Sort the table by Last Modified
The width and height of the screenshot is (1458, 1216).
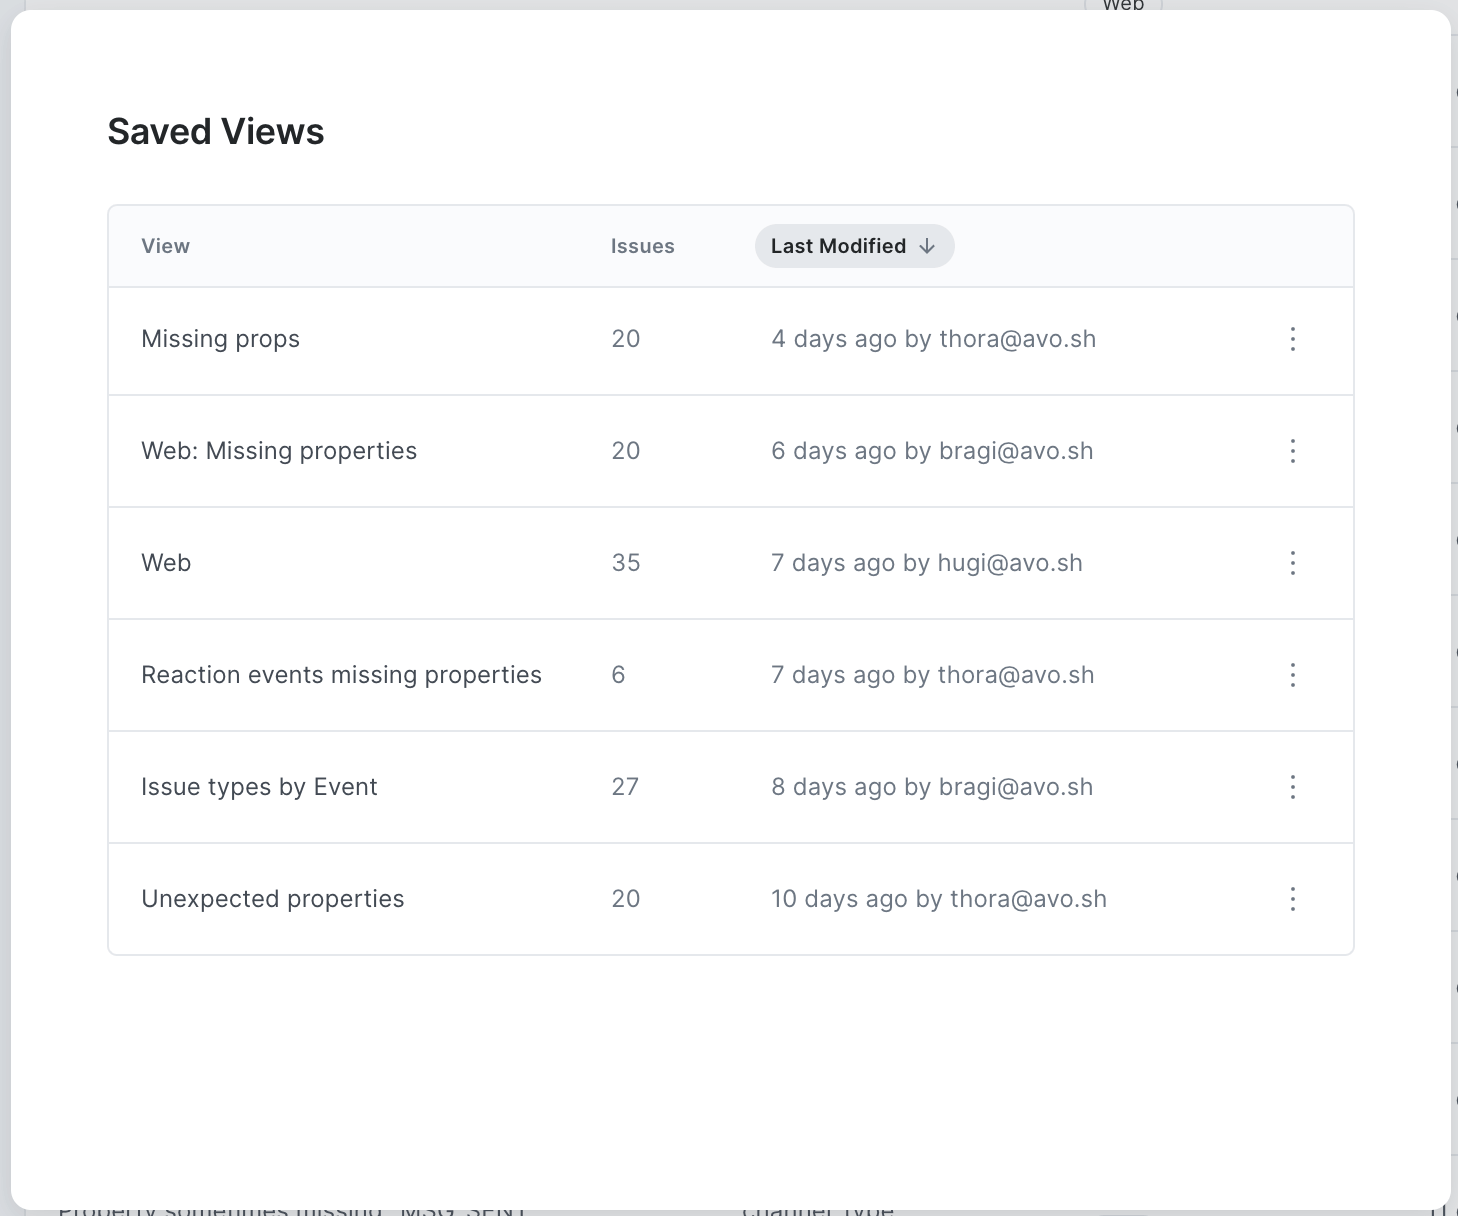click(840, 246)
